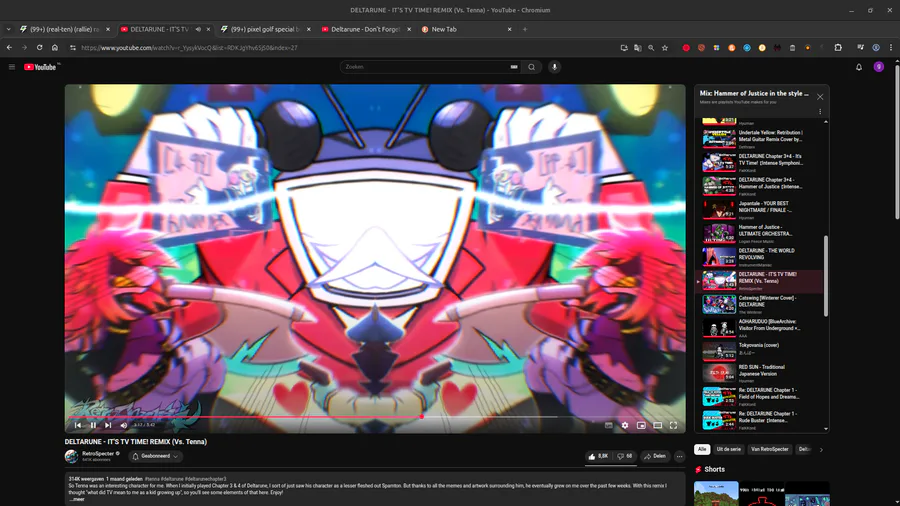The height and width of the screenshot is (506, 900).
Task: Dislike the video
Action: coord(625,456)
